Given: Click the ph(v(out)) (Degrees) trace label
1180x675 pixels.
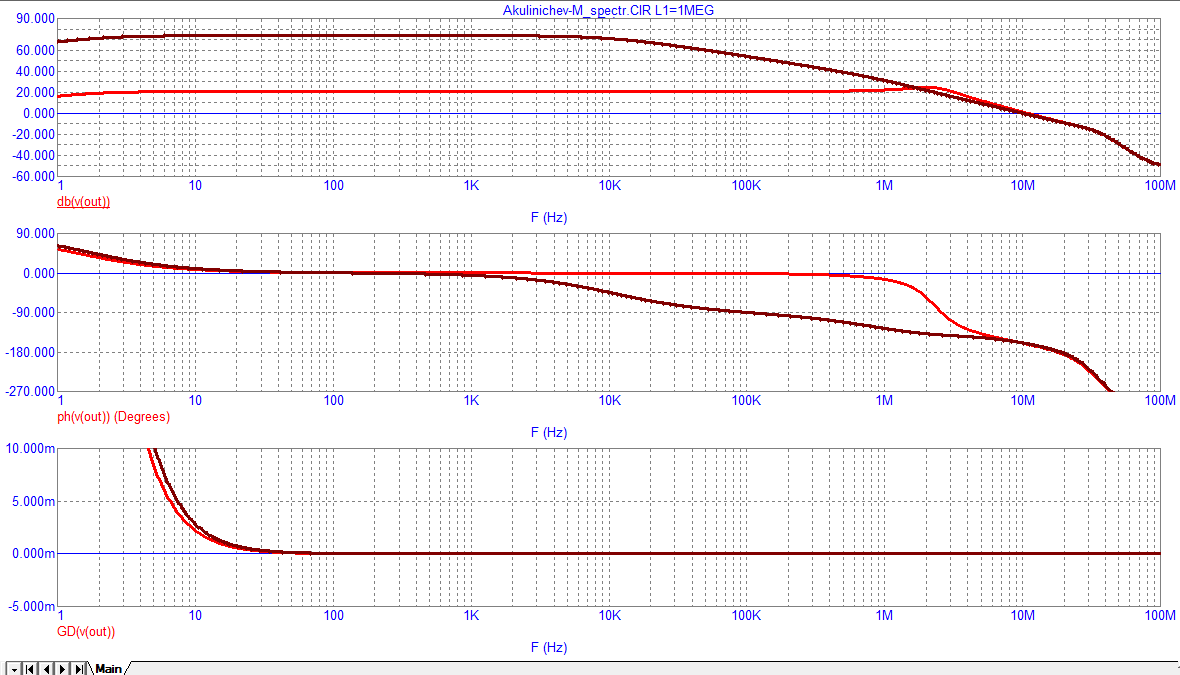Looking at the screenshot, I should pos(114,417).
